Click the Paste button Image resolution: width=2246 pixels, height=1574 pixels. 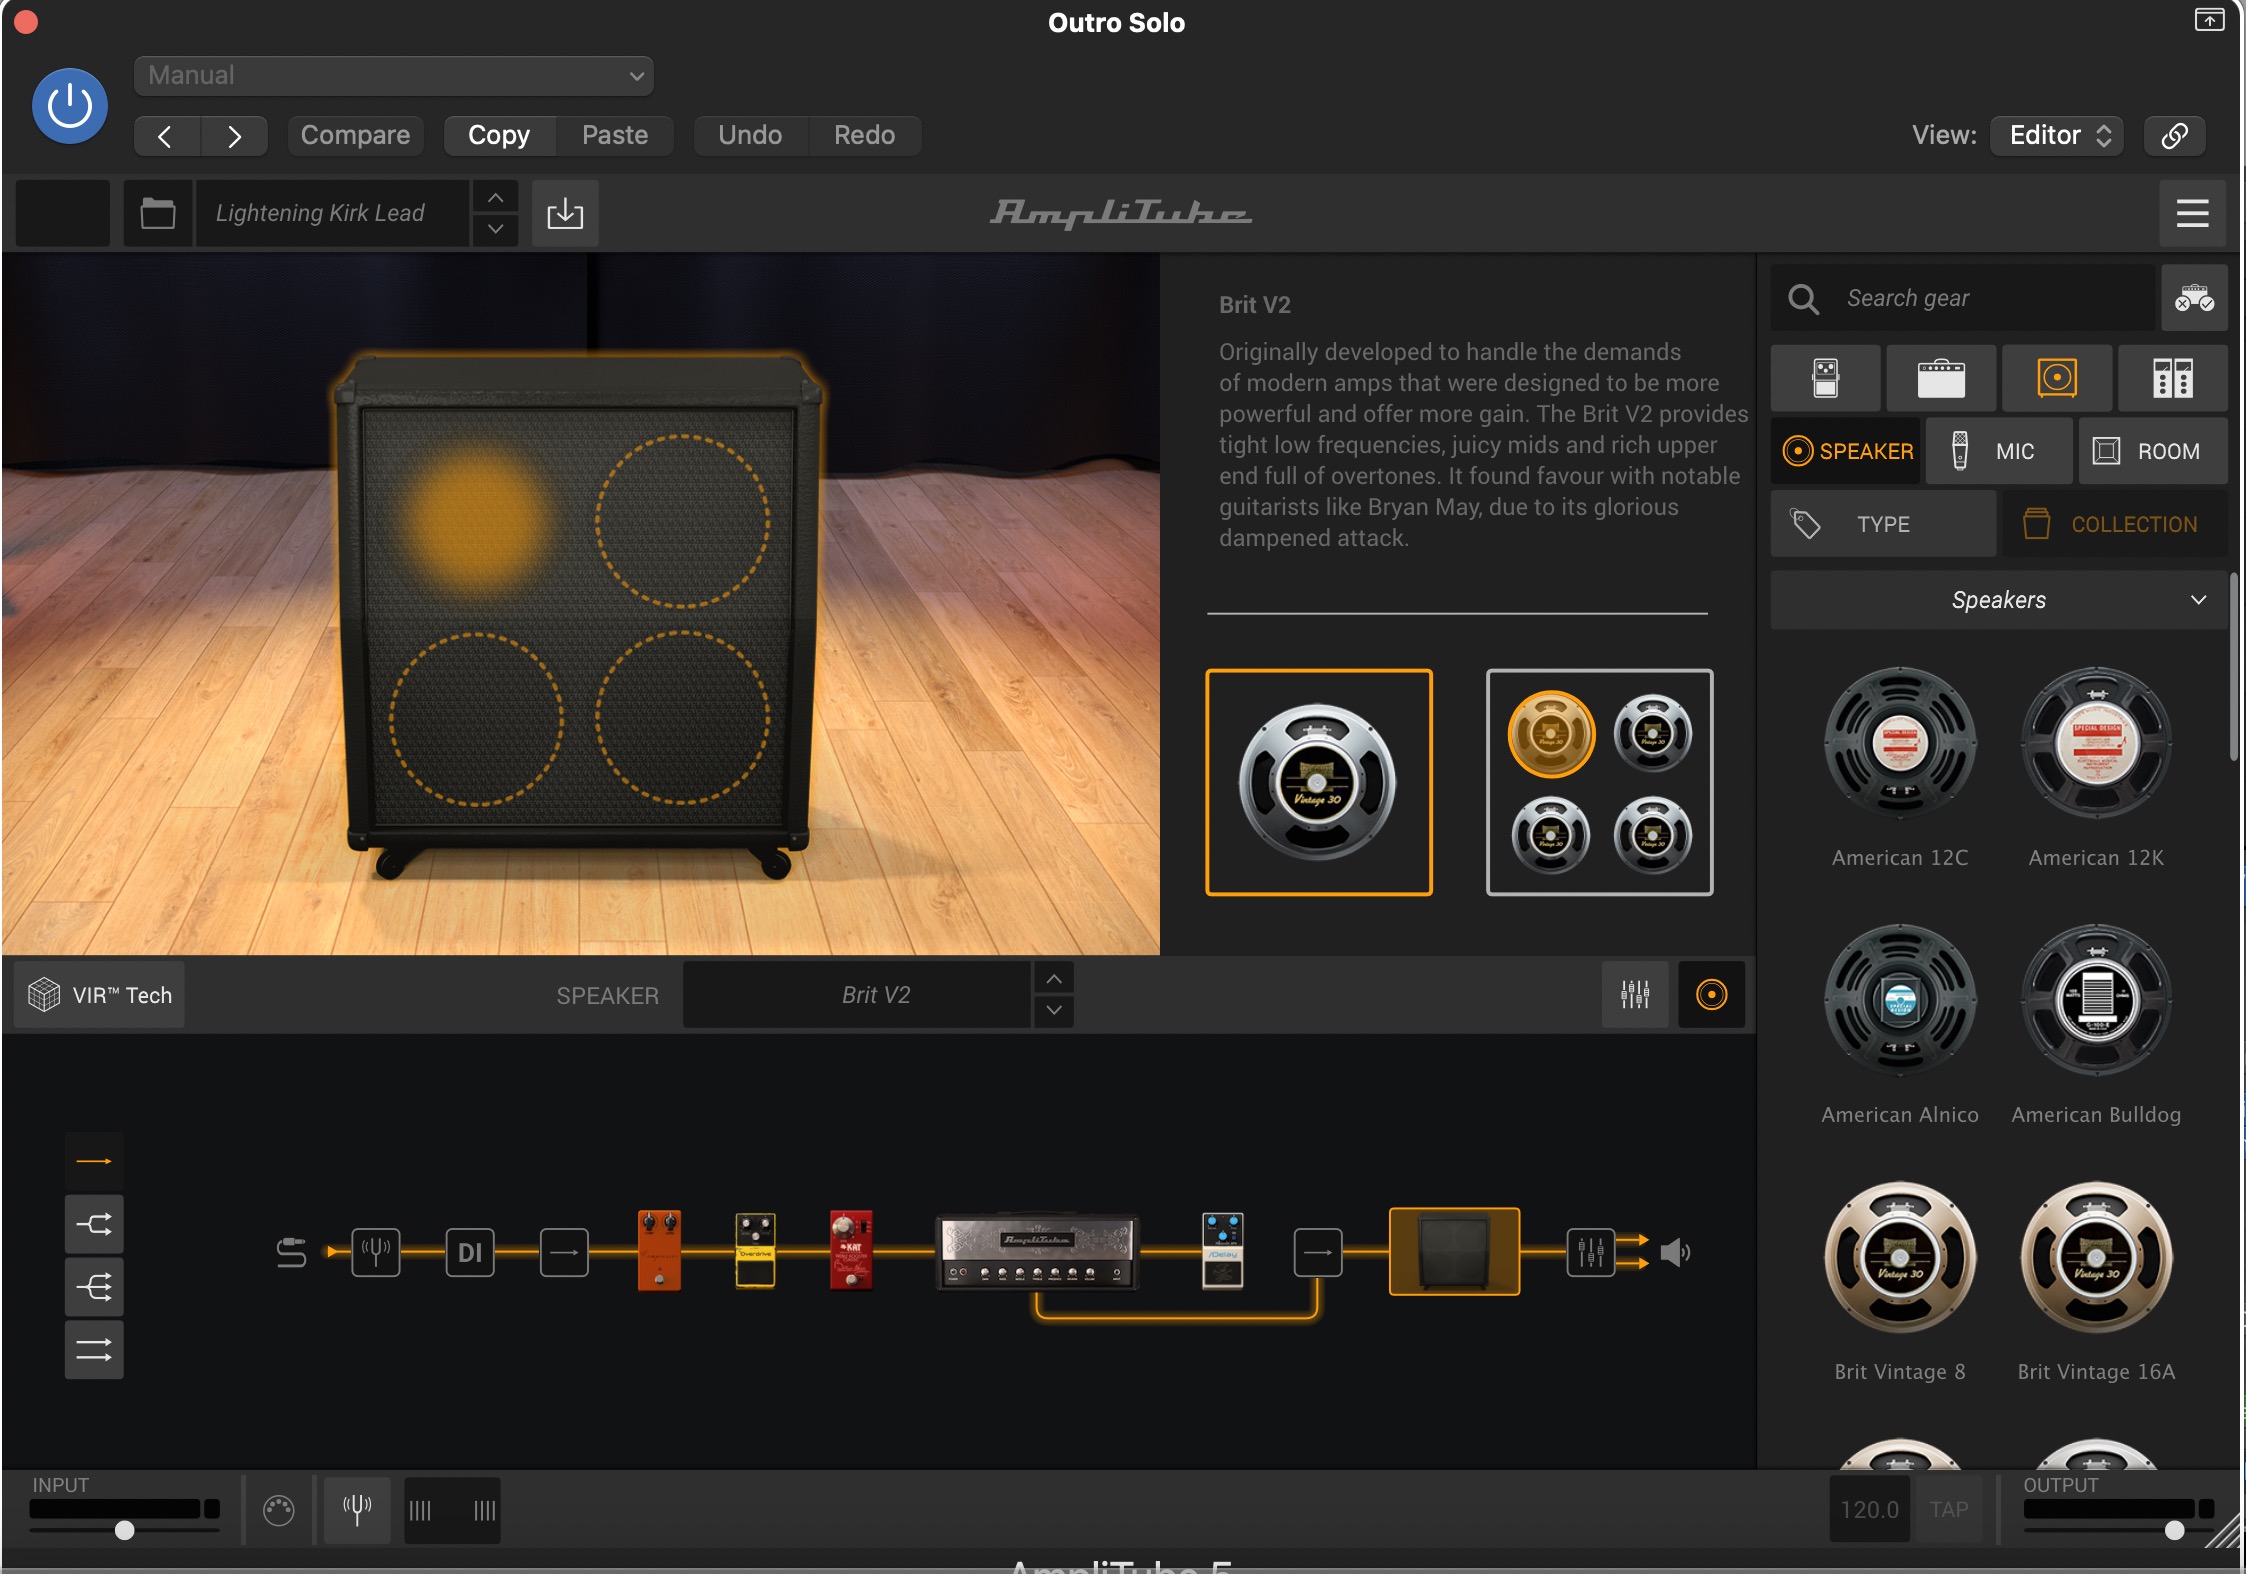[x=615, y=136]
